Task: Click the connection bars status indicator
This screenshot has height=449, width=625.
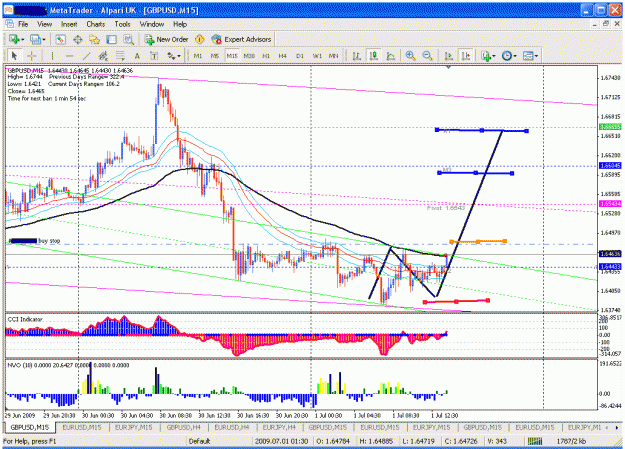Action: (x=535, y=441)
